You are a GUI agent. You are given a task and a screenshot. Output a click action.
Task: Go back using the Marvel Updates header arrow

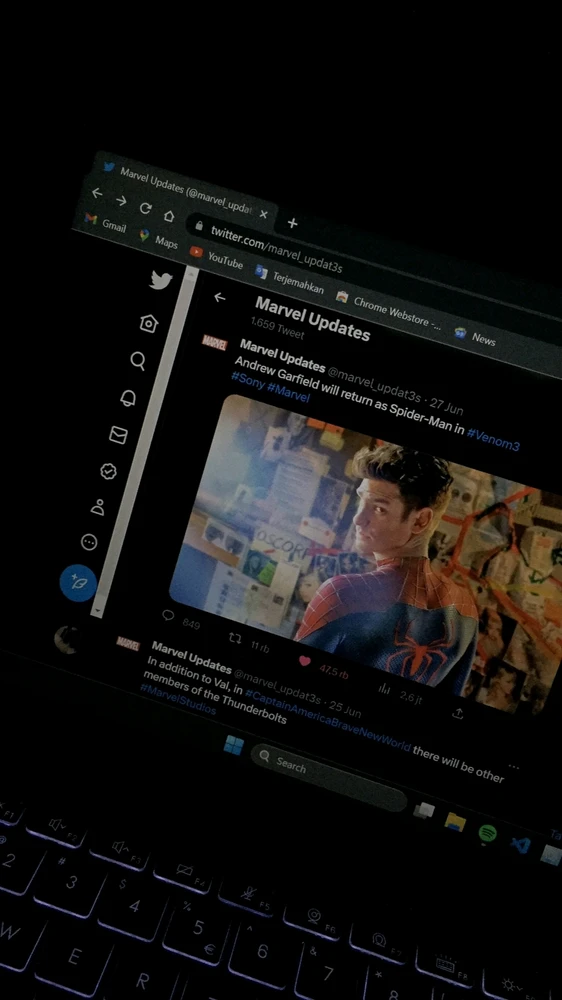point(219,297)
